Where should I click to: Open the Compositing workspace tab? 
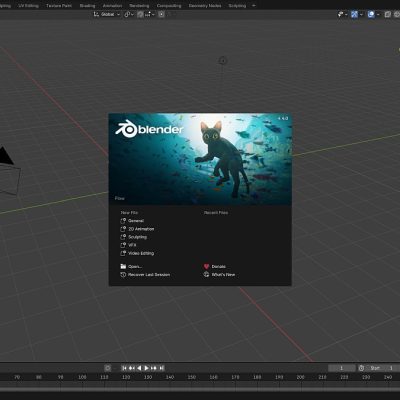tap(169, 6)
